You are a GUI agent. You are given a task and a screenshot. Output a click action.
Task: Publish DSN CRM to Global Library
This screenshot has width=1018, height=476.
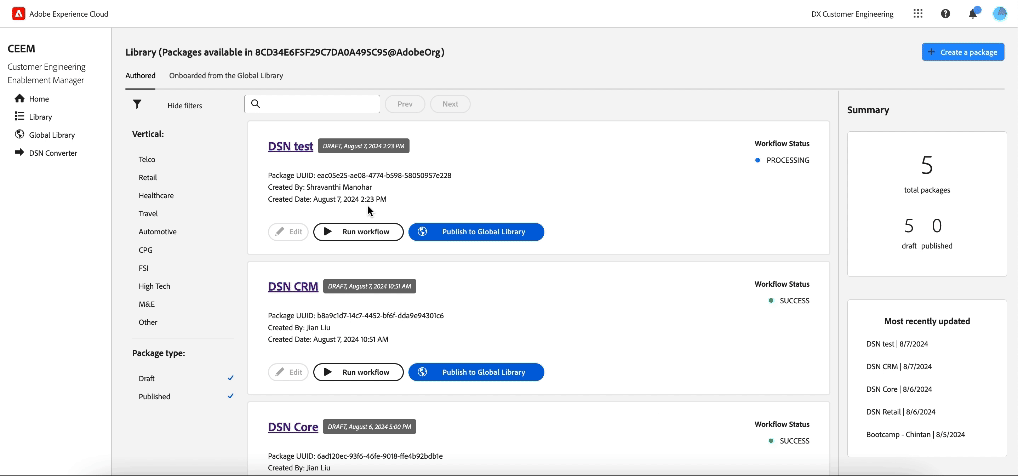point(476,372)
